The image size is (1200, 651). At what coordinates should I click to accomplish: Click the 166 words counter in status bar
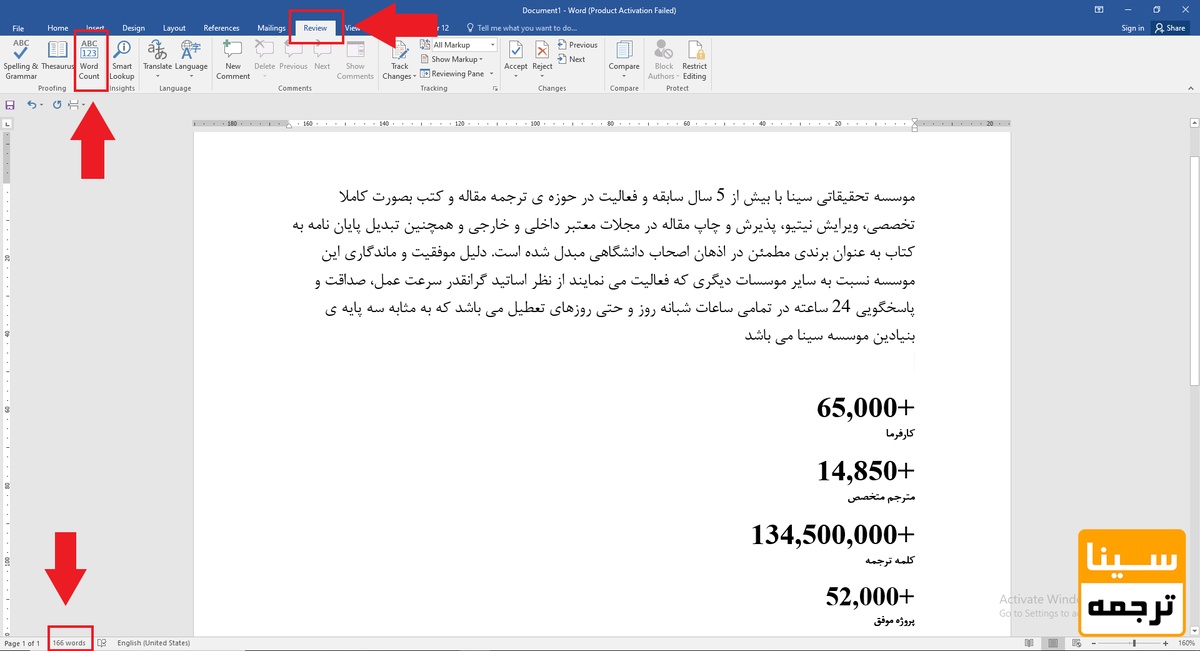point(69,643)
